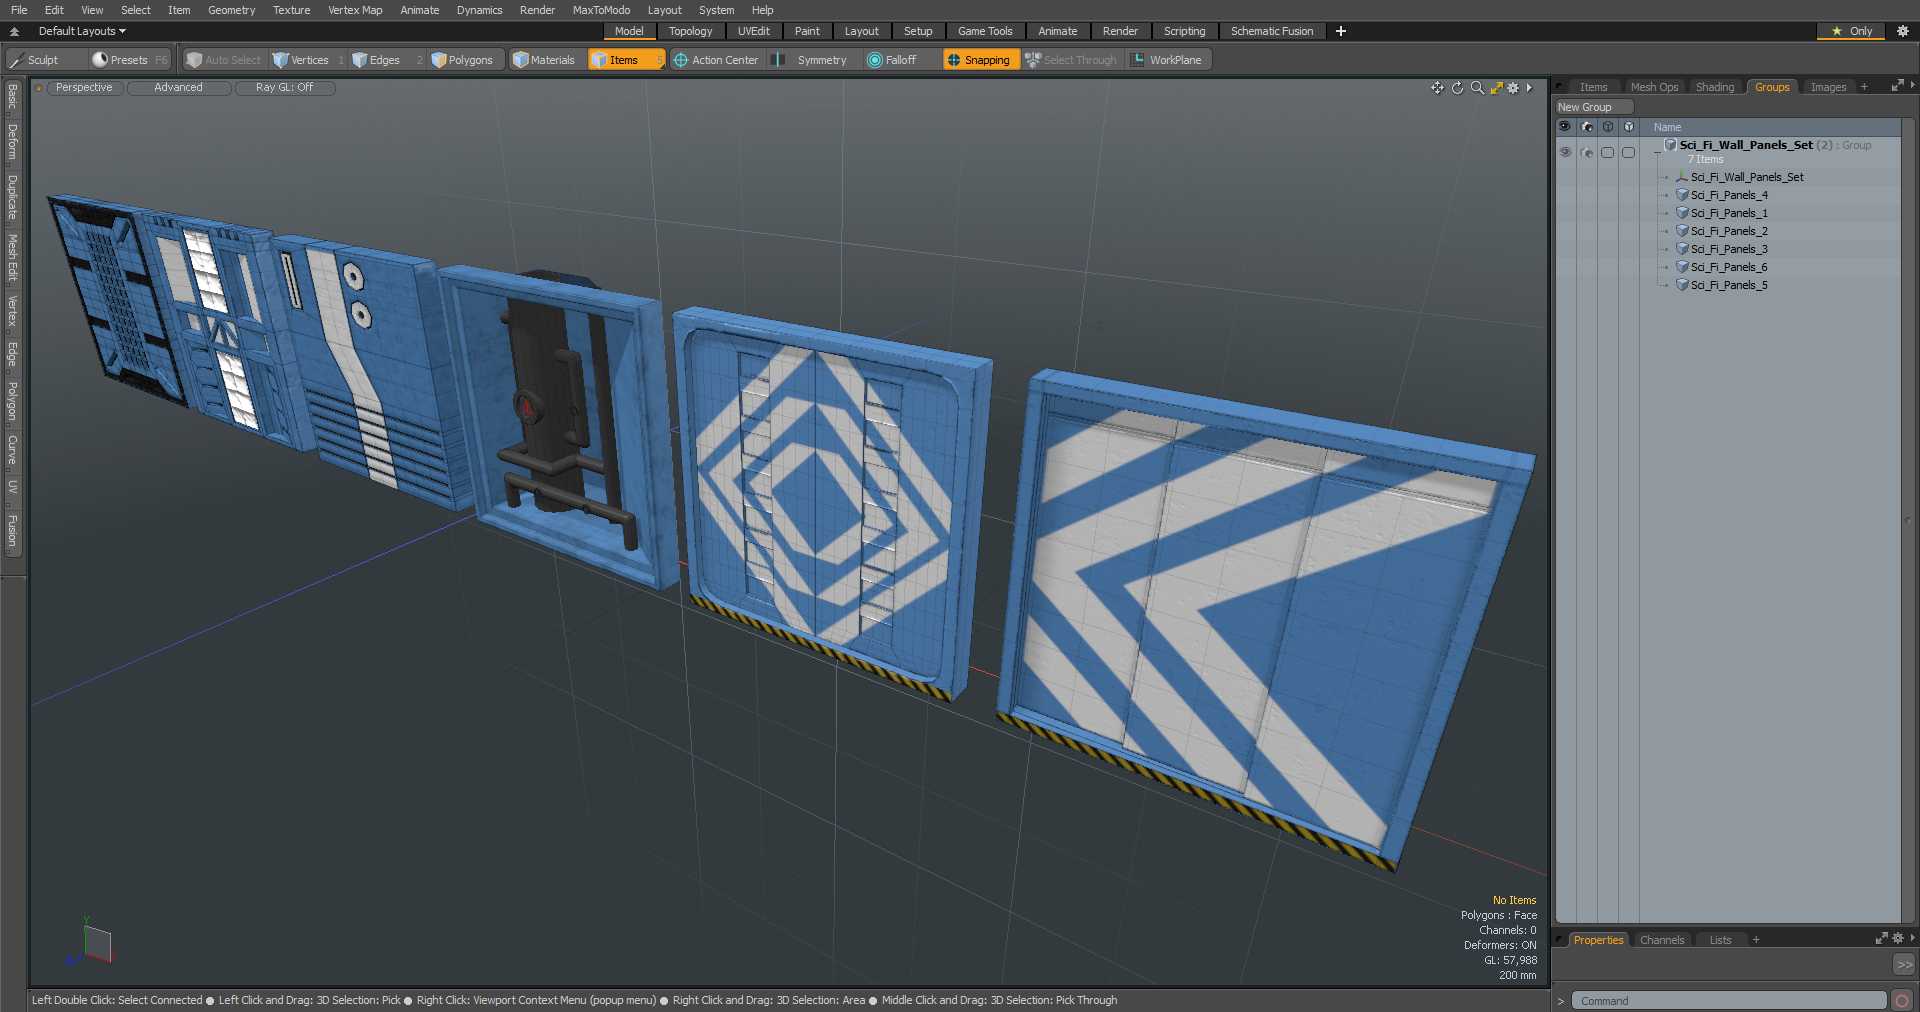Click the New Group button

[x=1594, y=107]
